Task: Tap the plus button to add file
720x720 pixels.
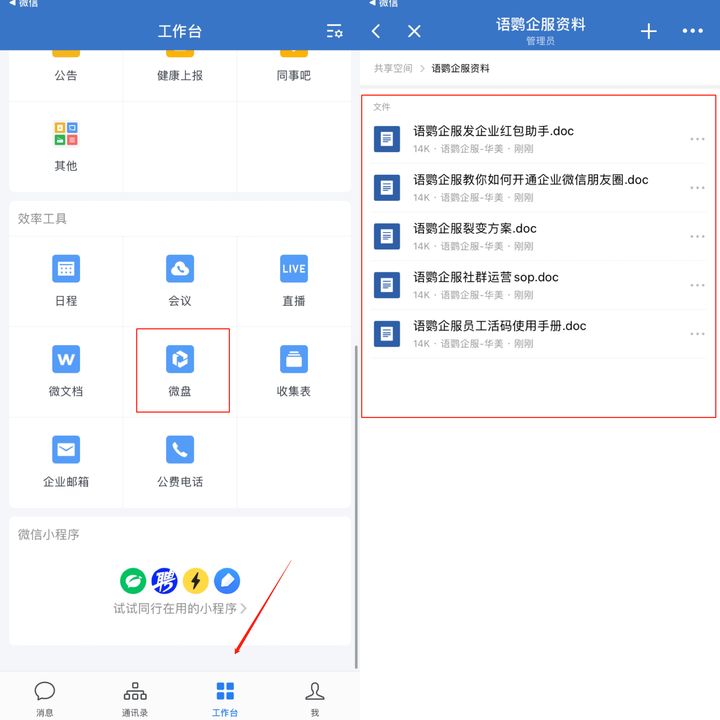Action: (648, 31)
